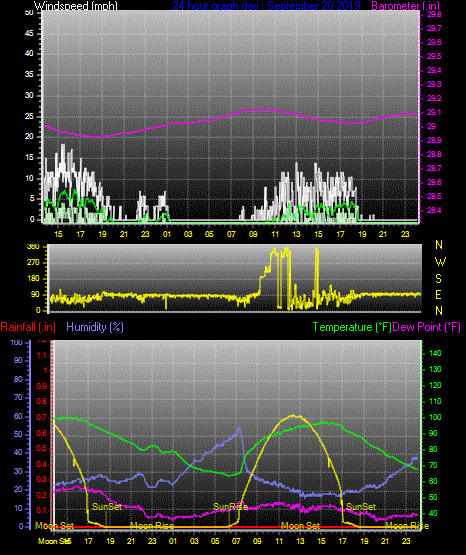Select the 'Temperature (°F)' legend label
Viewport: 466px width, 555px height.
click(x=352, y=327)
